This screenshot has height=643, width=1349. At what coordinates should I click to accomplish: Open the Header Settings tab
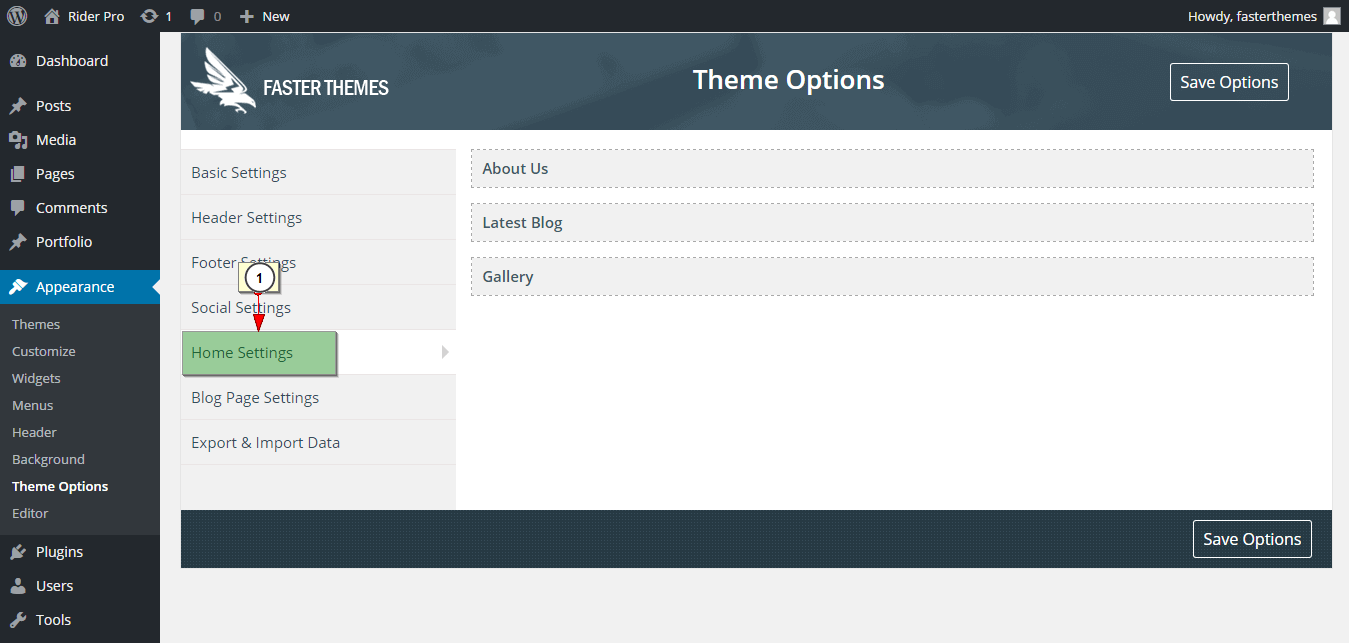tap(318, 217)
